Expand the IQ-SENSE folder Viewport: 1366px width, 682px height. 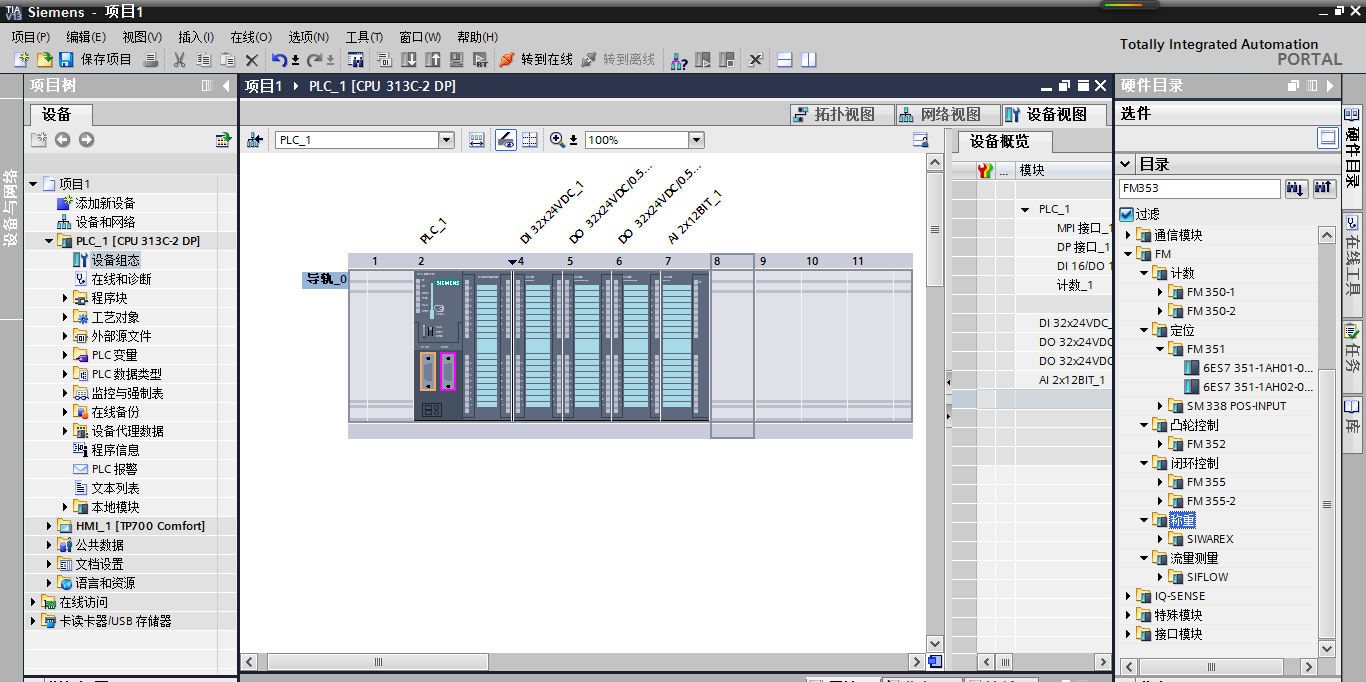(1129, 596)
